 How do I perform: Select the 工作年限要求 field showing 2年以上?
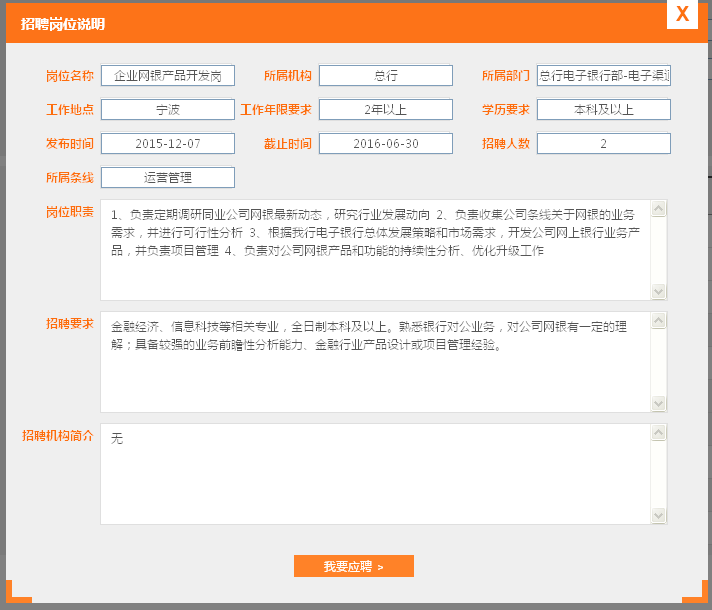tap(386, 110)
